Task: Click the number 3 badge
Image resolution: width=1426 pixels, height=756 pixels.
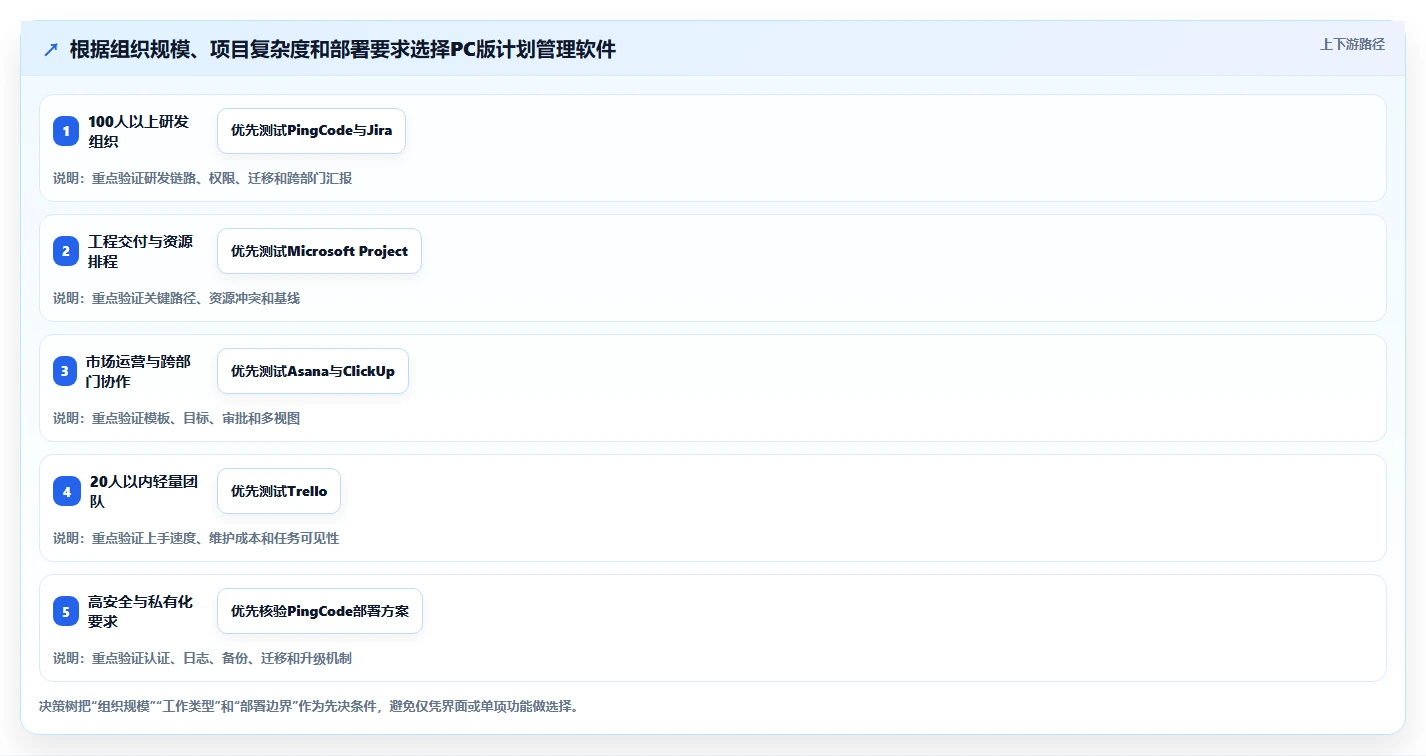Action: (66, 371)
